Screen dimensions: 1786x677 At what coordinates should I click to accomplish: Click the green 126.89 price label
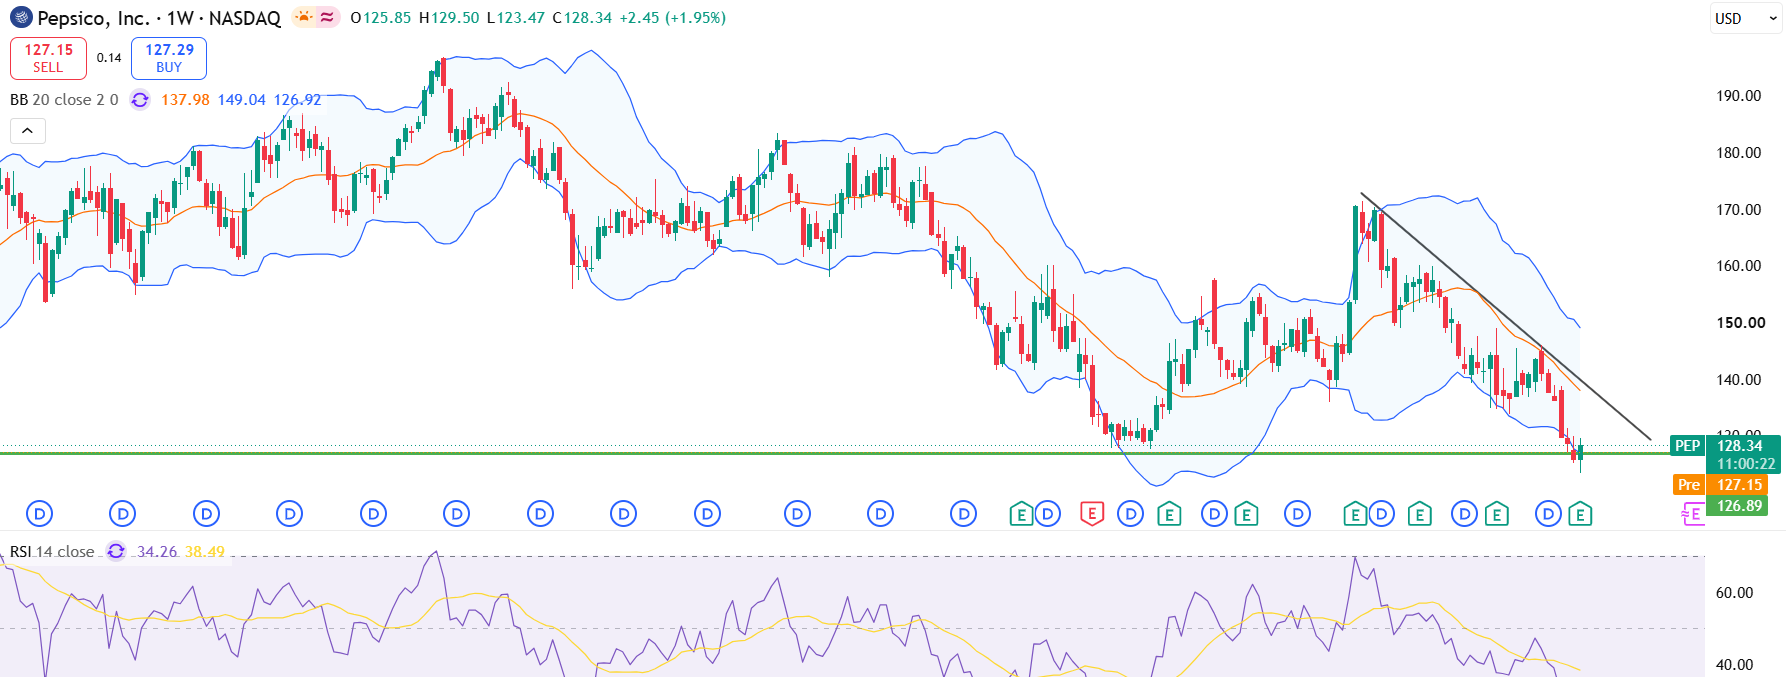(1738, 506)
